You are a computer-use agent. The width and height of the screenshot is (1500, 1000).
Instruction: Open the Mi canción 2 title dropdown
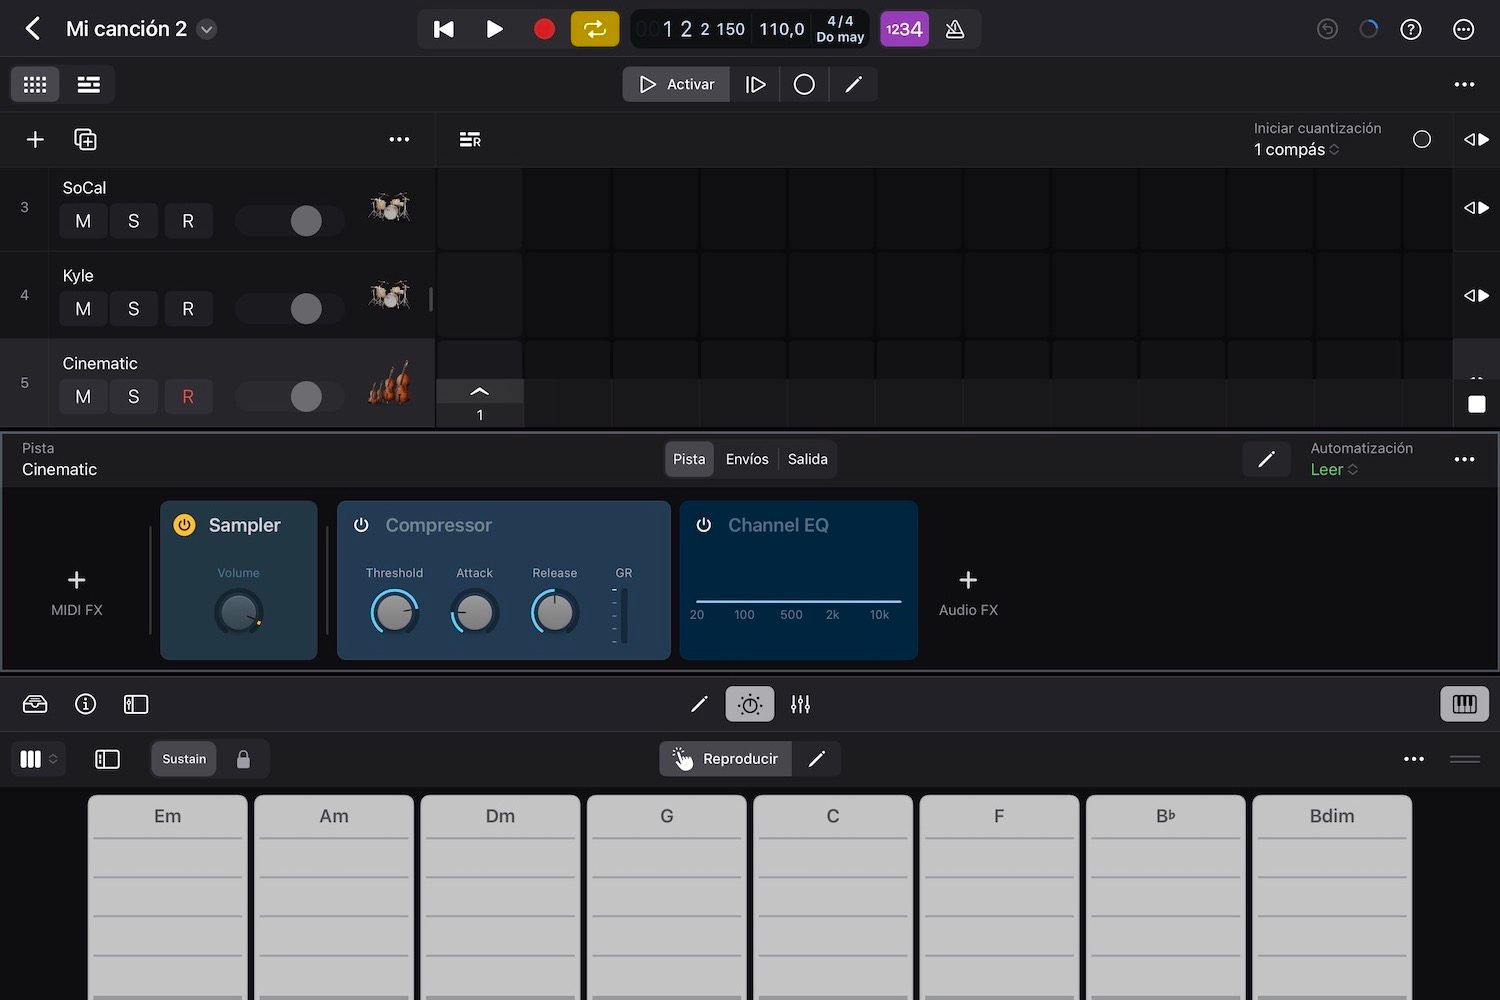coord(206,28)
